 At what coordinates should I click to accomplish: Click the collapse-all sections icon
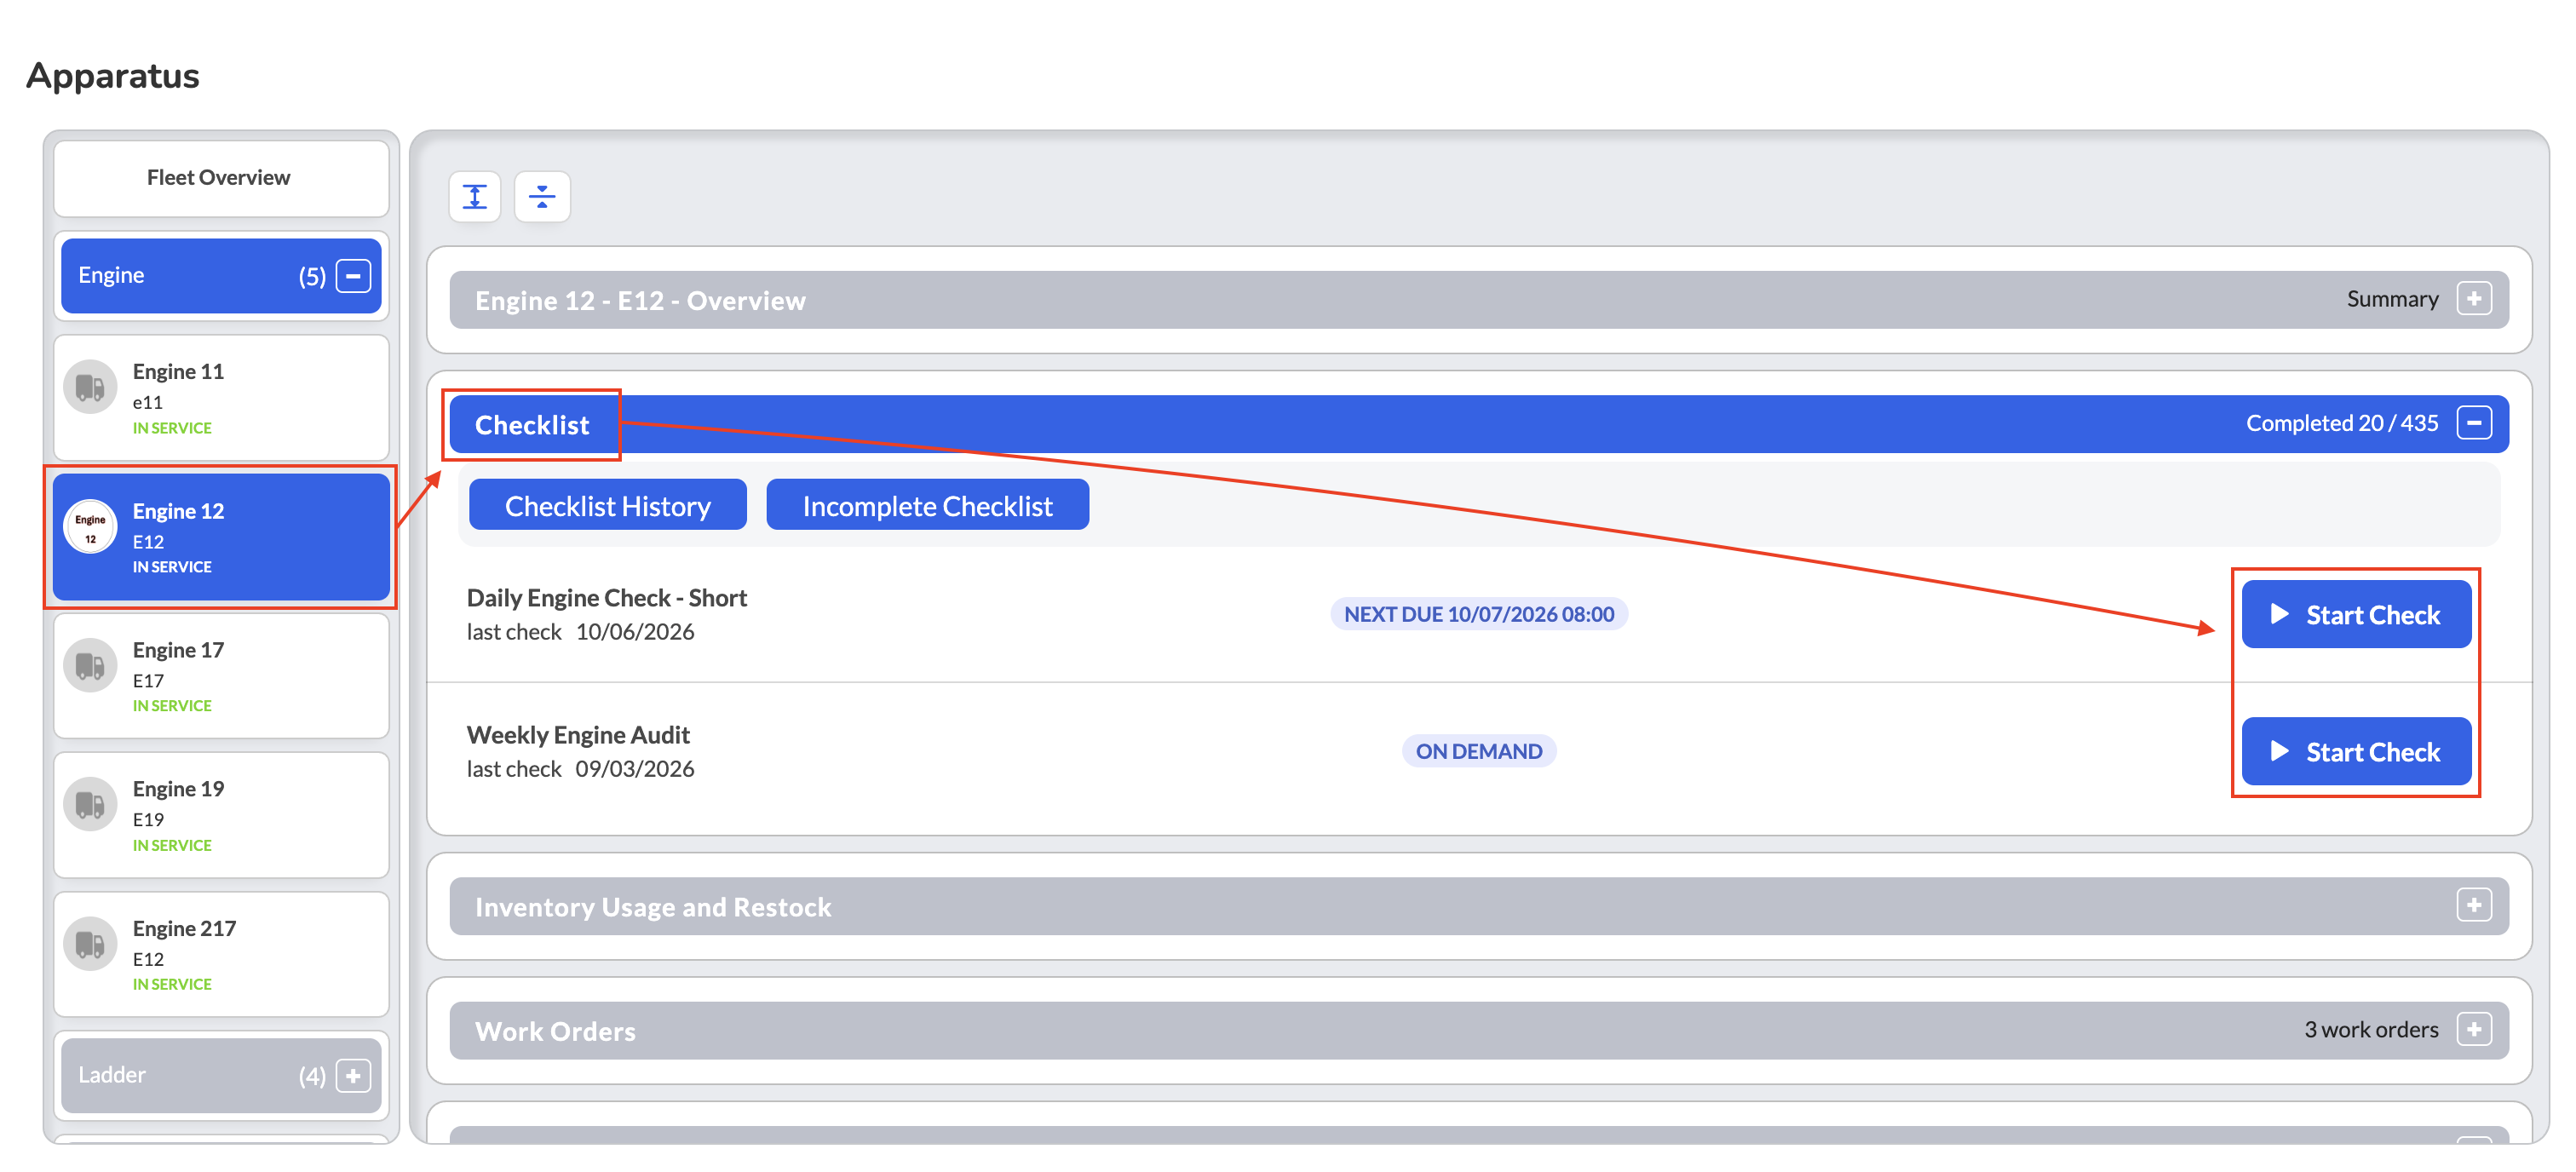(x=542, y=196)
